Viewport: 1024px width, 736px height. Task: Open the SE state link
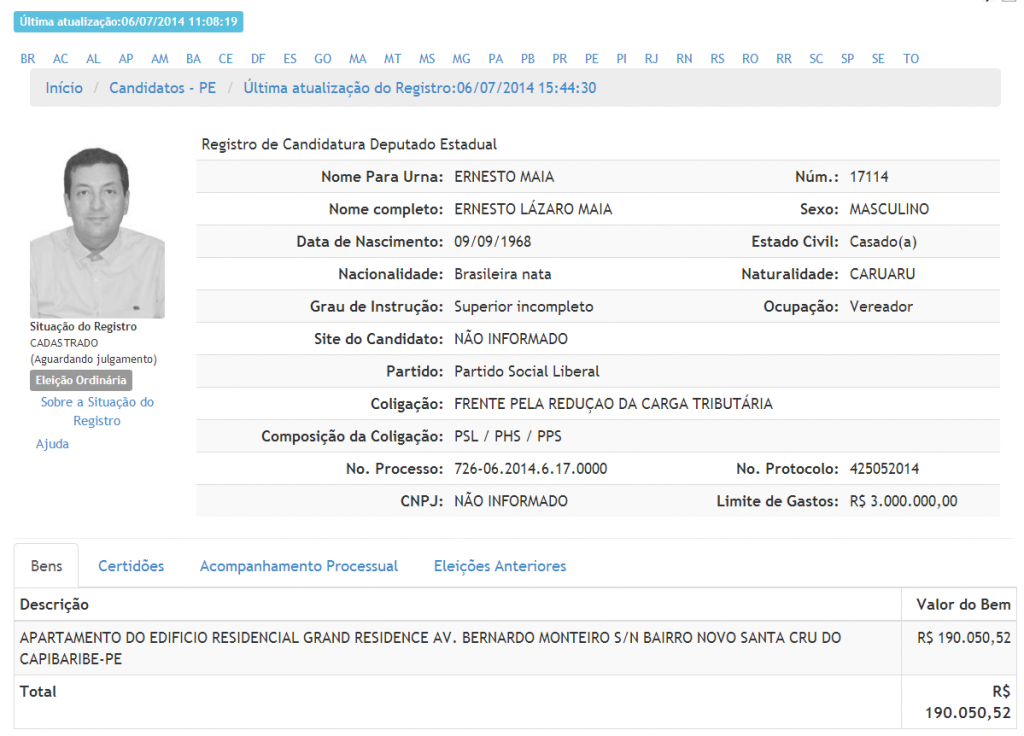878,59
